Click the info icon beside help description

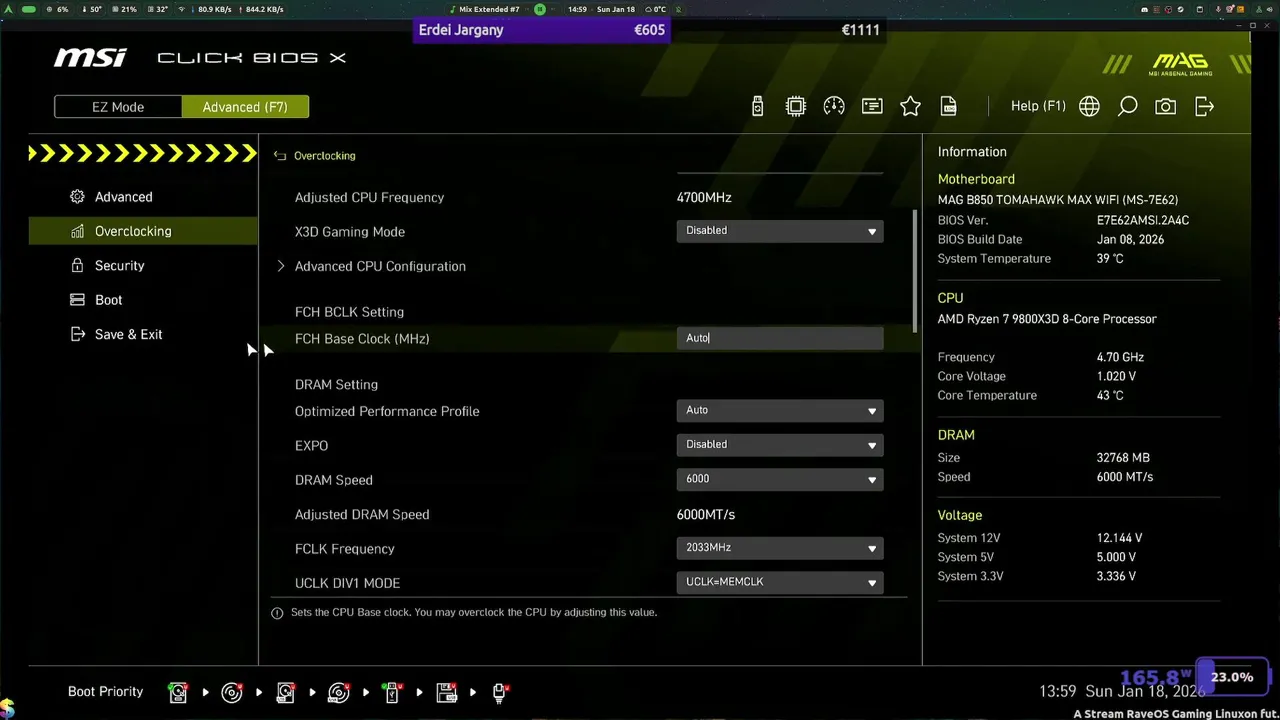pyautogui.click(x=277, y=613)
